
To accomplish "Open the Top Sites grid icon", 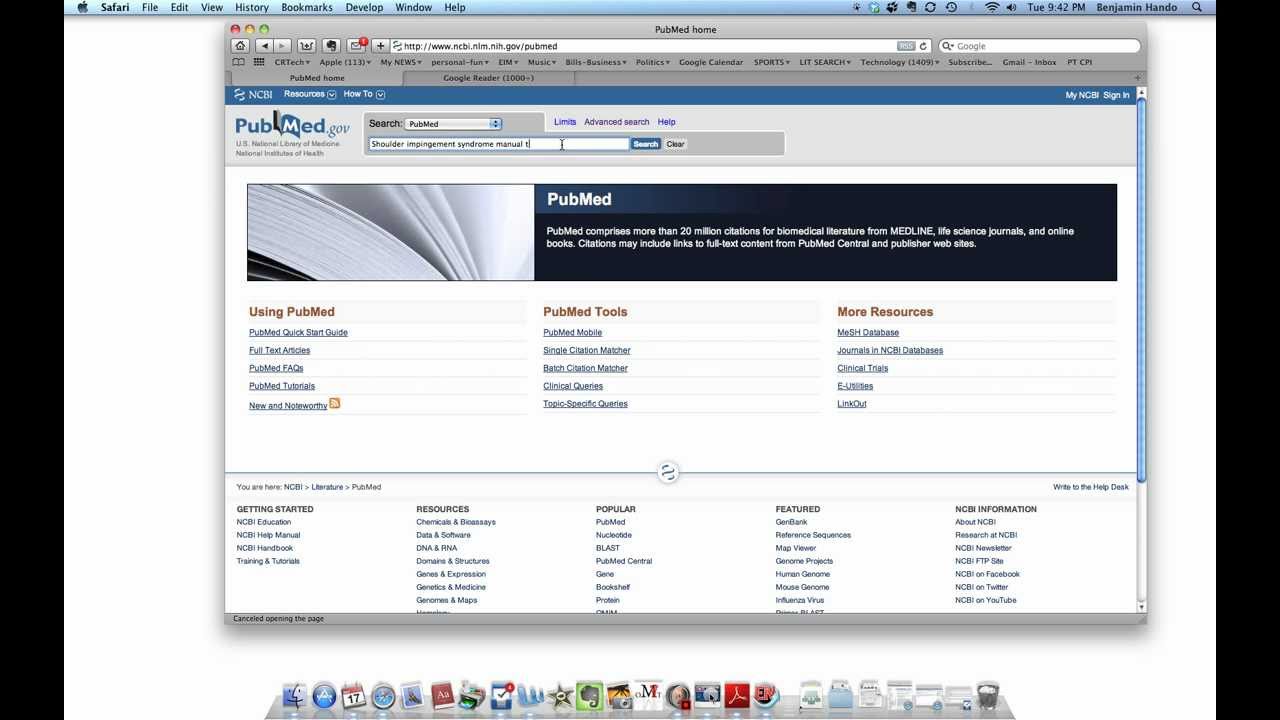I will 259,62.
